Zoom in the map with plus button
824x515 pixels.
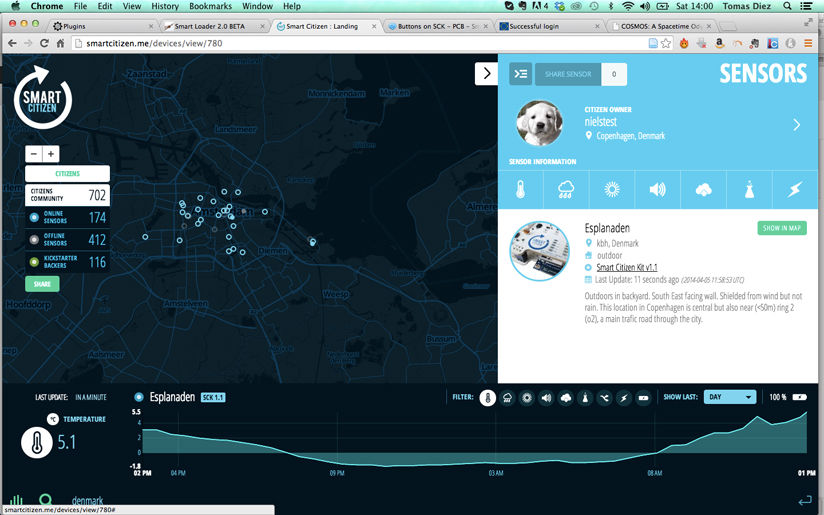[51, 154]
